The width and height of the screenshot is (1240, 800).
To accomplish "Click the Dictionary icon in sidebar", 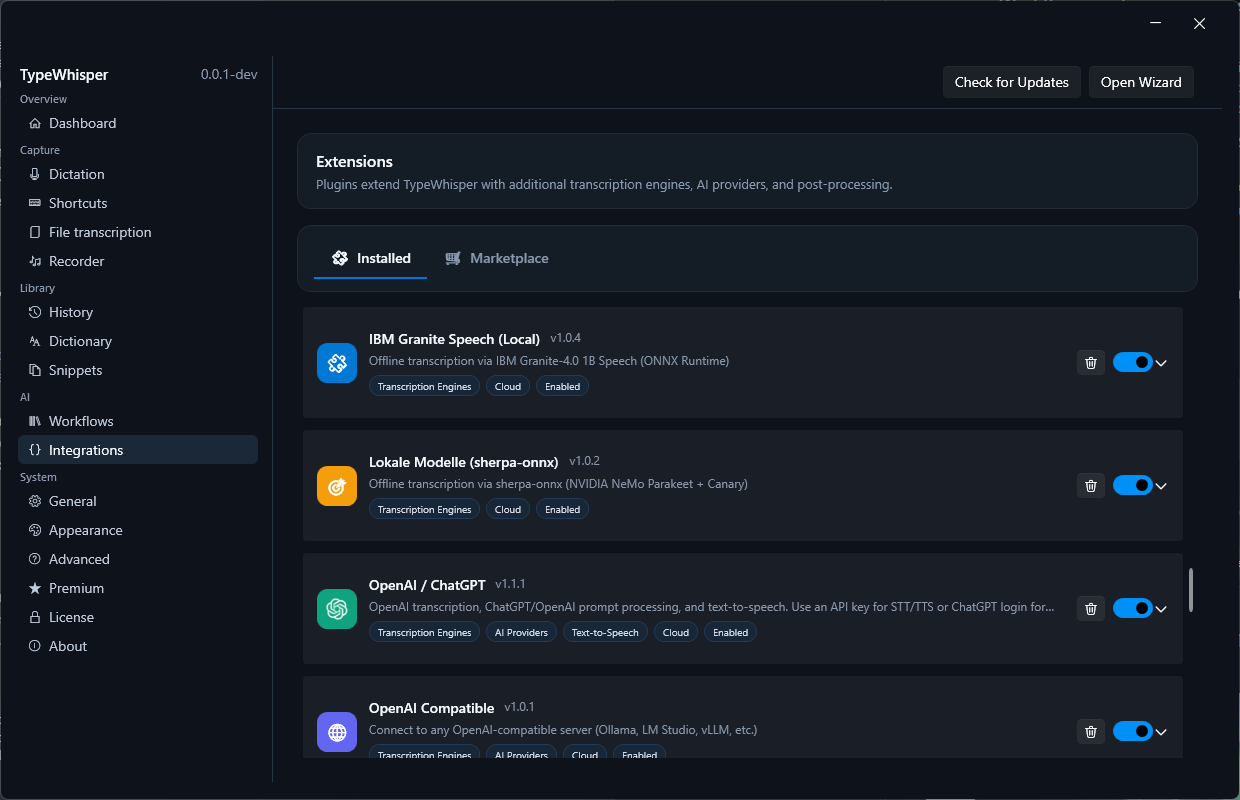I will (x=35, y=341).
